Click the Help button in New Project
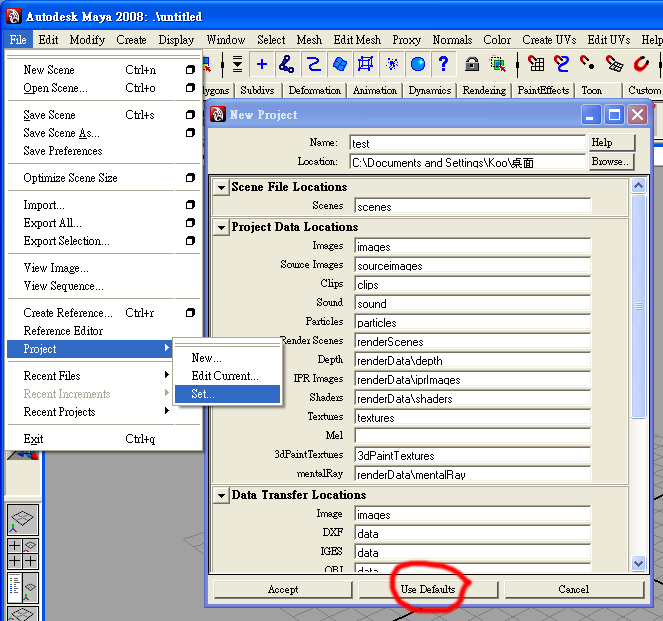The width and height of the screenshot is (663, 621). coord(611,142)
